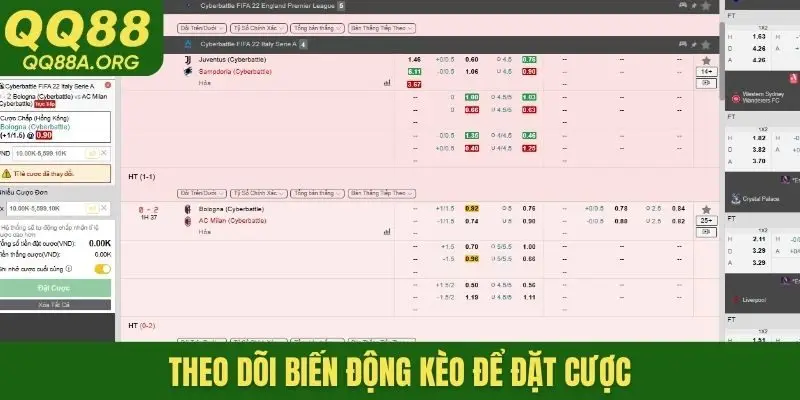
Task: Open Đội Trên/Dưới dropdown below HT (1-1)
Action: 202,193
